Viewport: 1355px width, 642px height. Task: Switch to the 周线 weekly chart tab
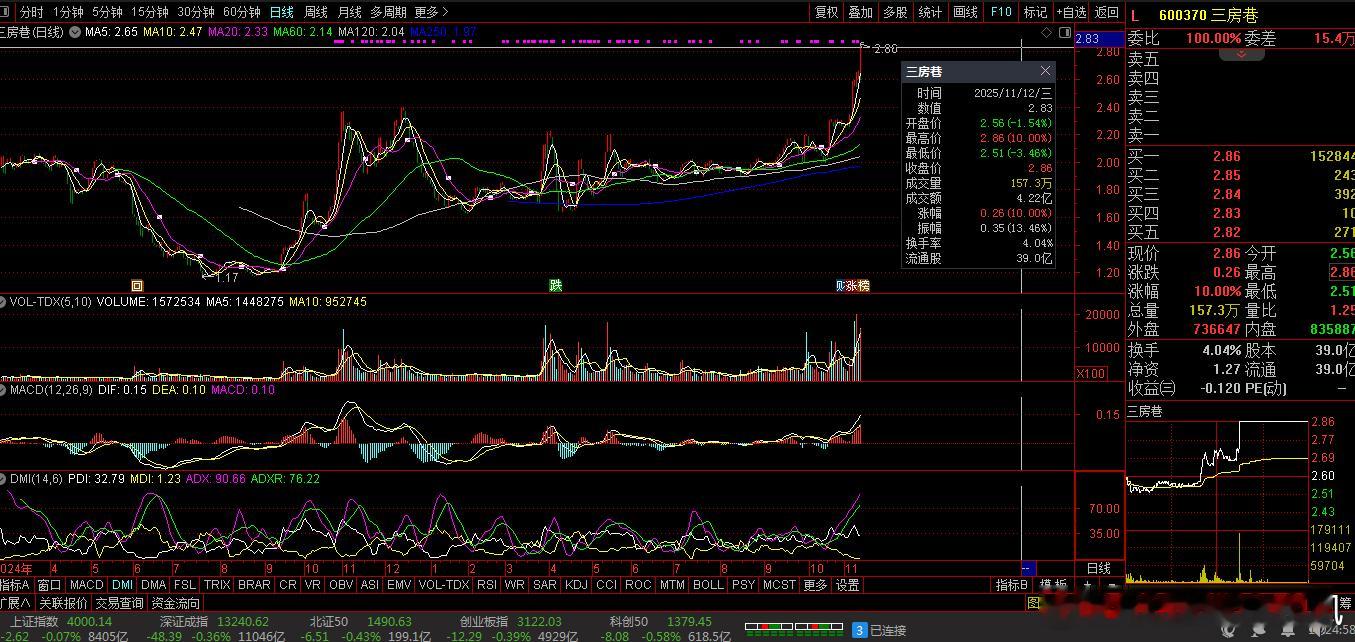(x=316, y=12)
